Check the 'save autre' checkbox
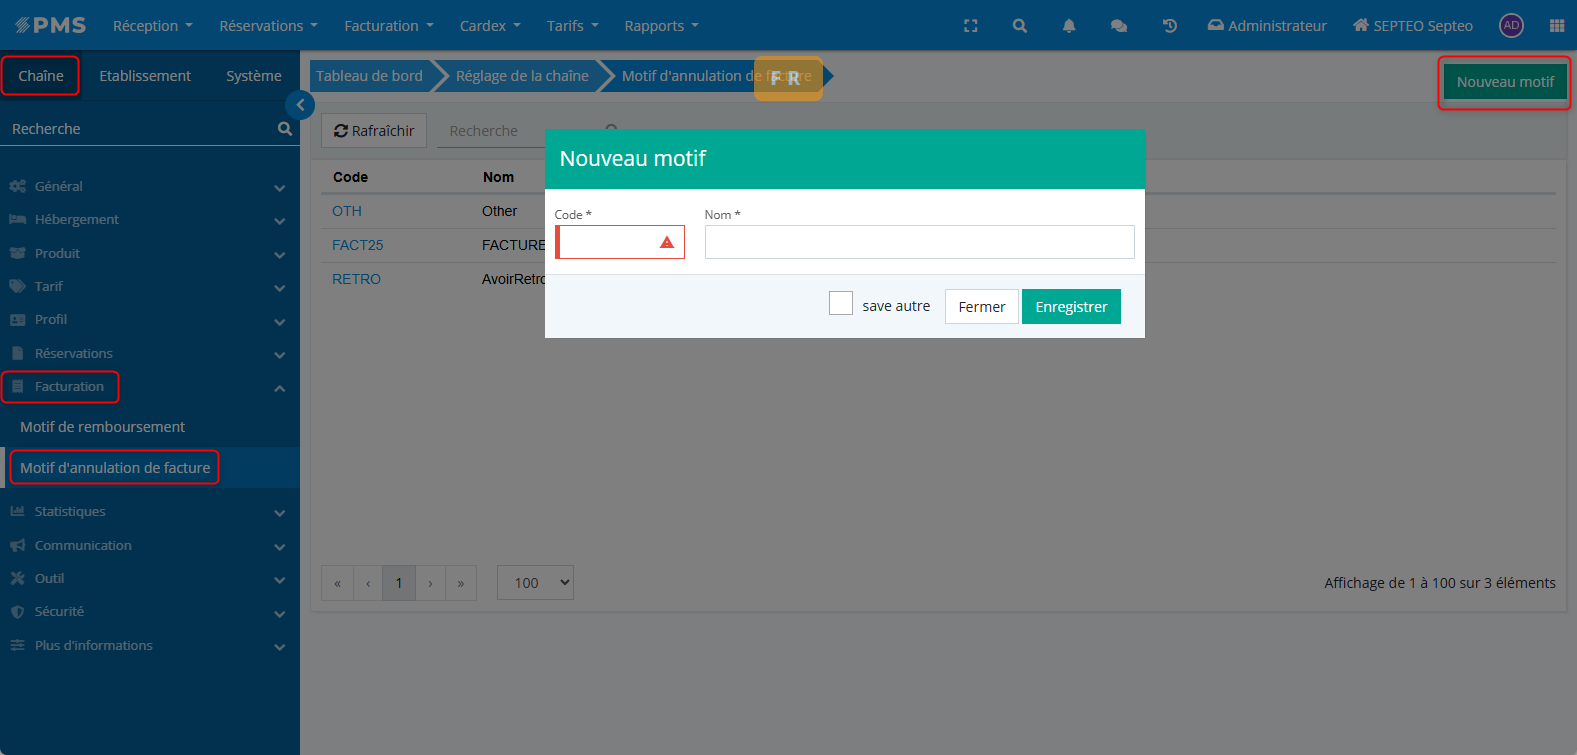The height and width of the screenshot is (755, 1577). tap(841, 304)
